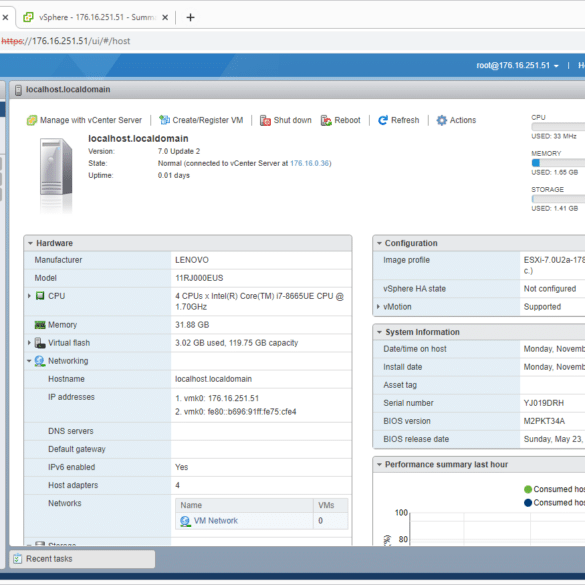Screen dimensions: 585x585
Task: Select the vSphere Summary browser tab
Action: (x=96, y=17)
